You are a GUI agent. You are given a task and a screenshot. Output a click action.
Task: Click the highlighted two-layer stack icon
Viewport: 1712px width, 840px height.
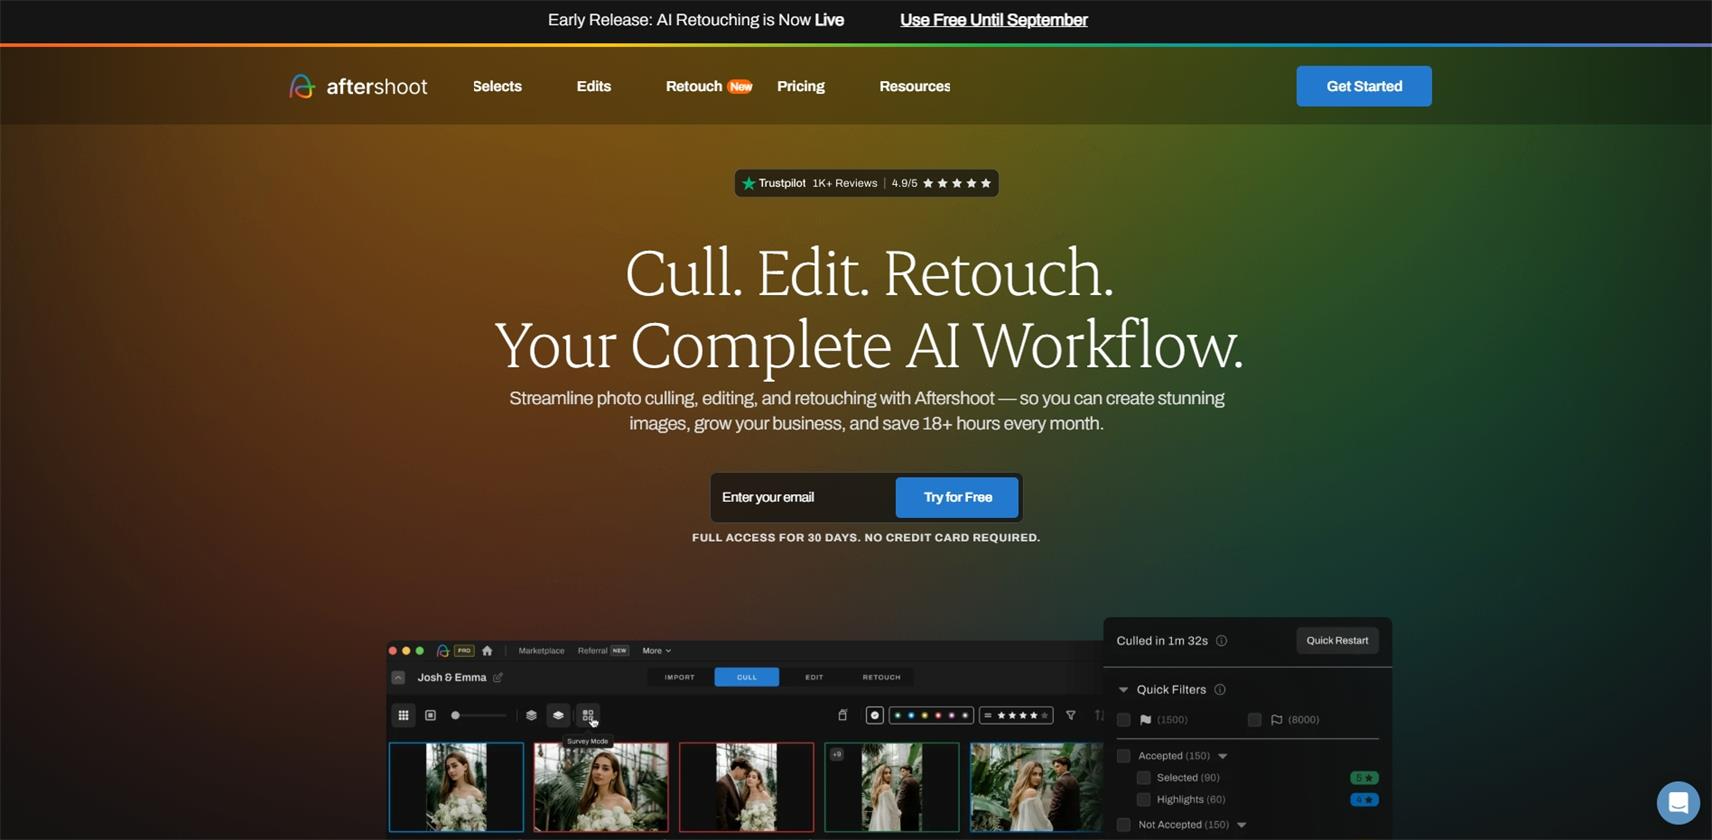[558, 715]
